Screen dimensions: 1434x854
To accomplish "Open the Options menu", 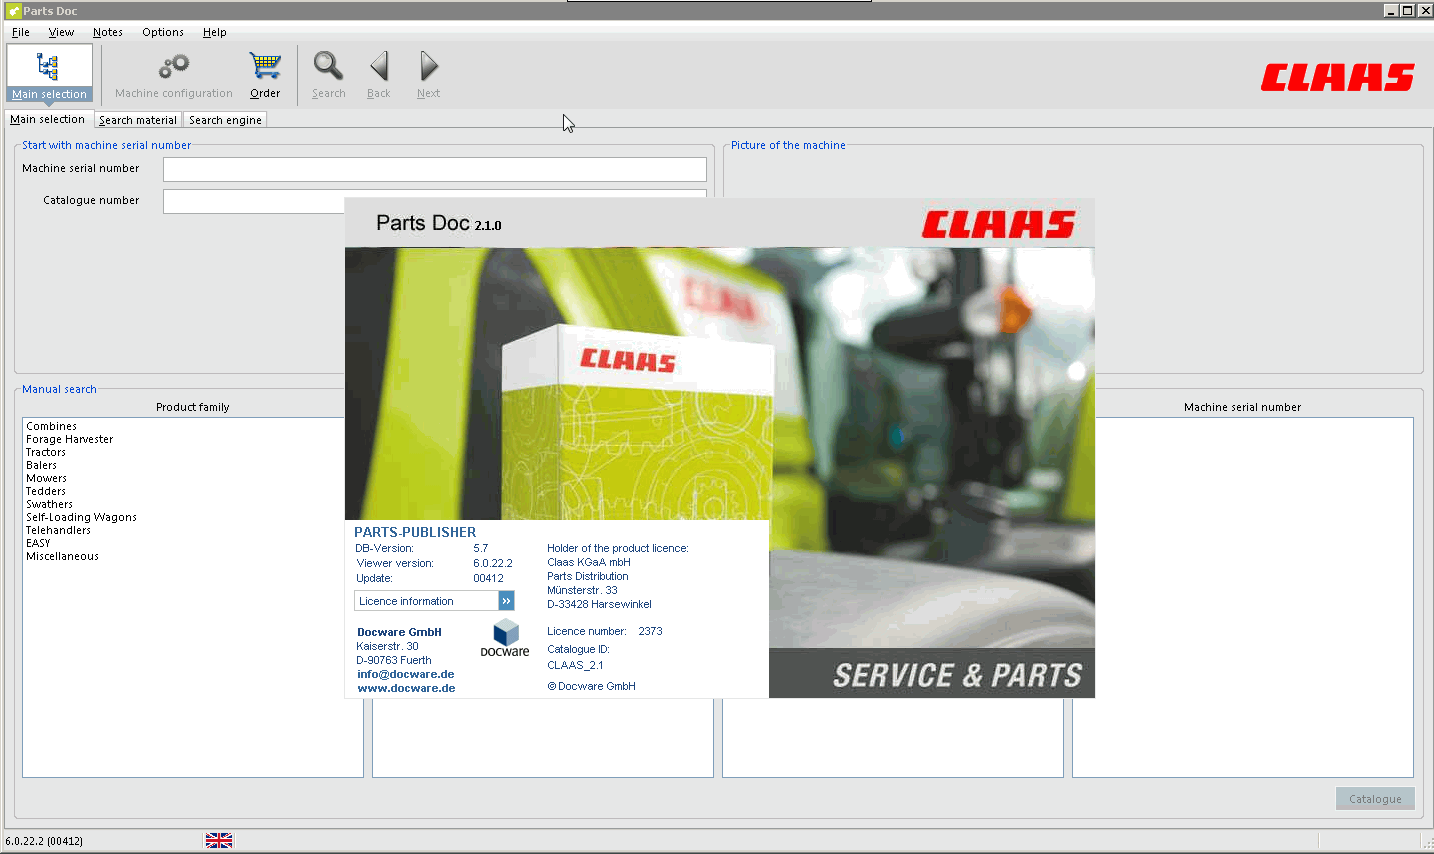I will click(162, 32).
